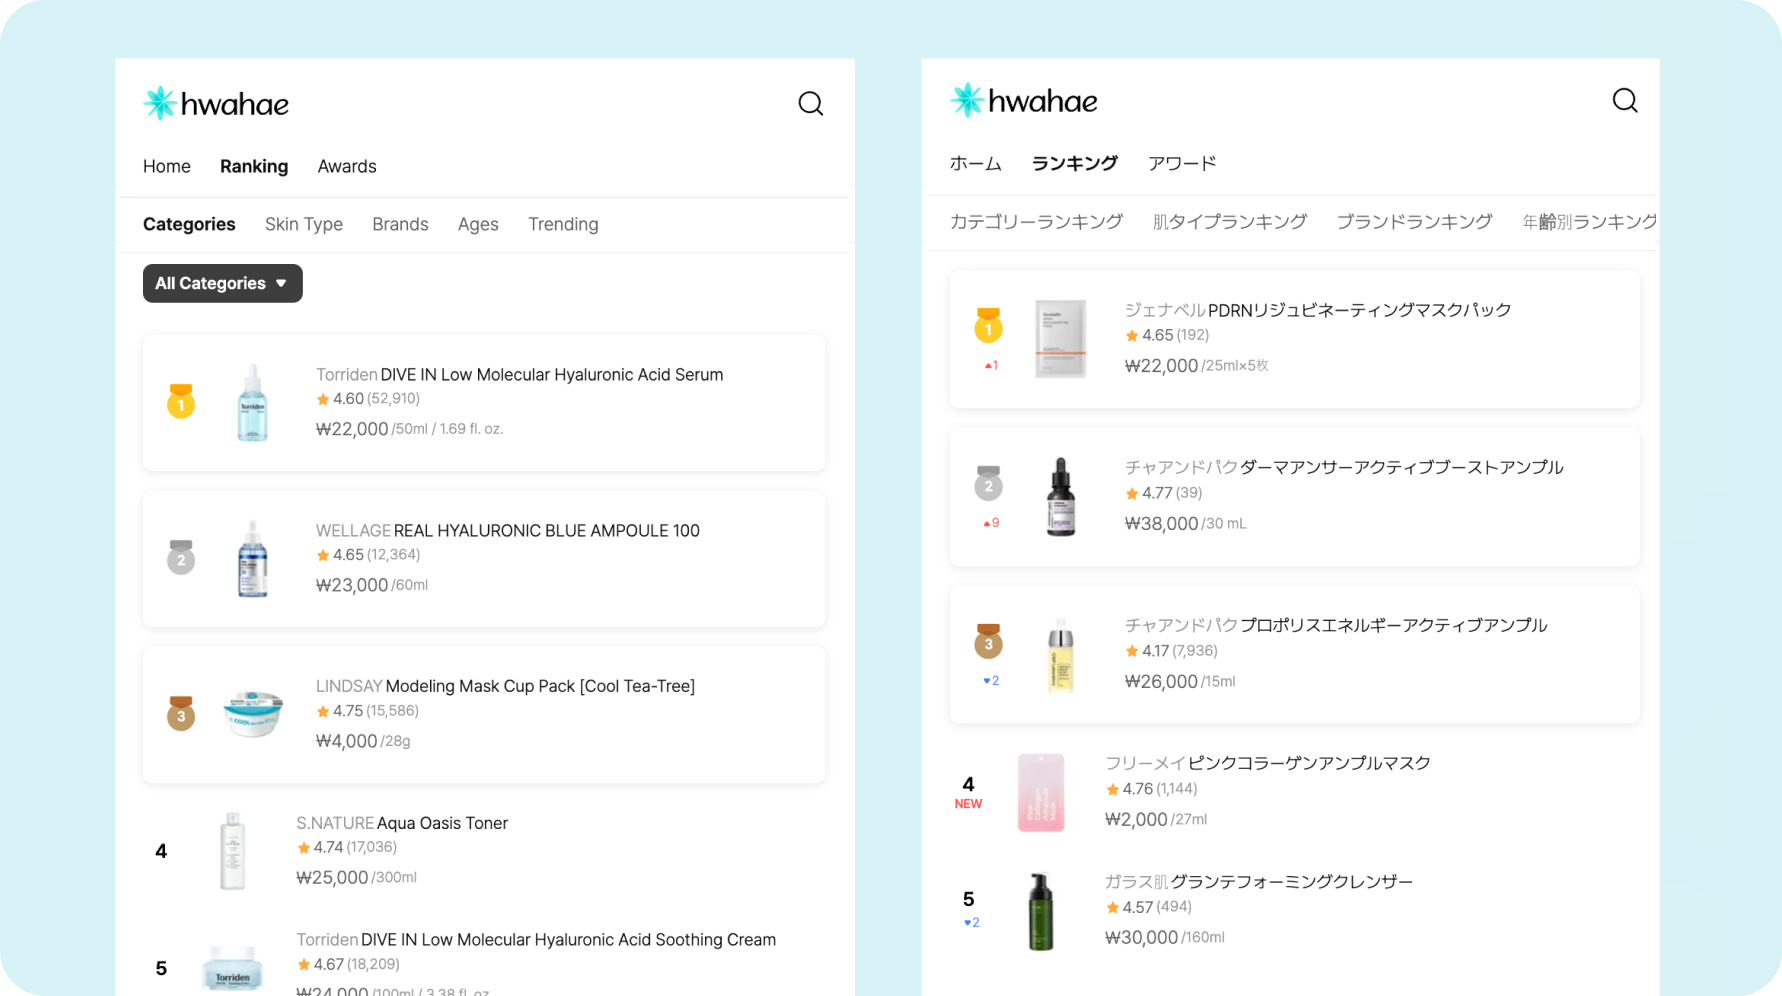Click the PDRN mask pack thumbnail
1782x996 pixels.
[1060, 338]
